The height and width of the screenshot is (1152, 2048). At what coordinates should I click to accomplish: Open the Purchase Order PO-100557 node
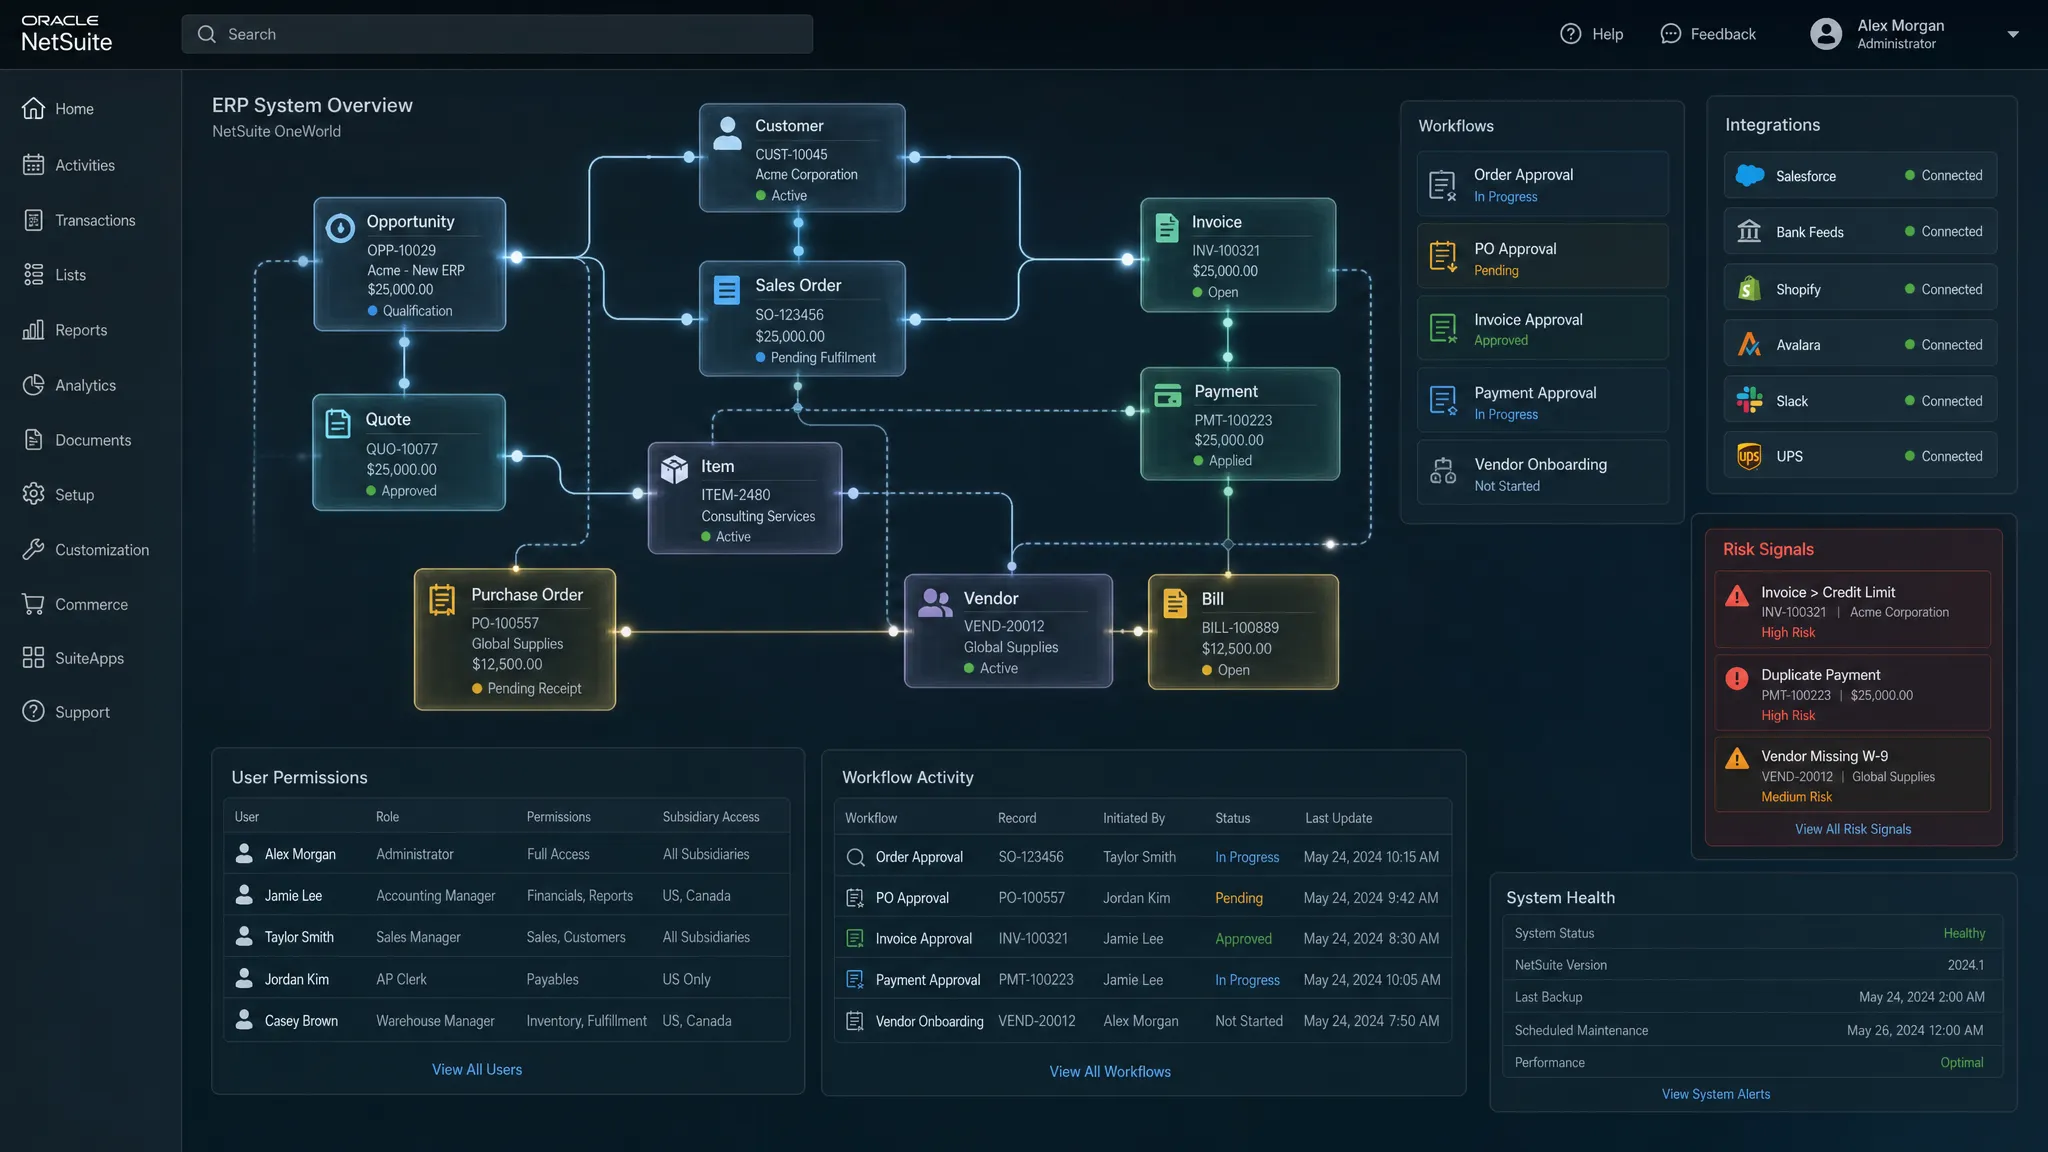[x=515, y=639]
